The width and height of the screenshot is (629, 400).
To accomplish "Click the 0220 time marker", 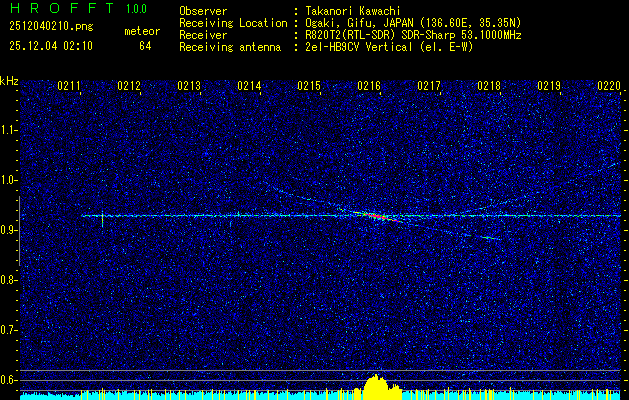I will tap(609, 85).
